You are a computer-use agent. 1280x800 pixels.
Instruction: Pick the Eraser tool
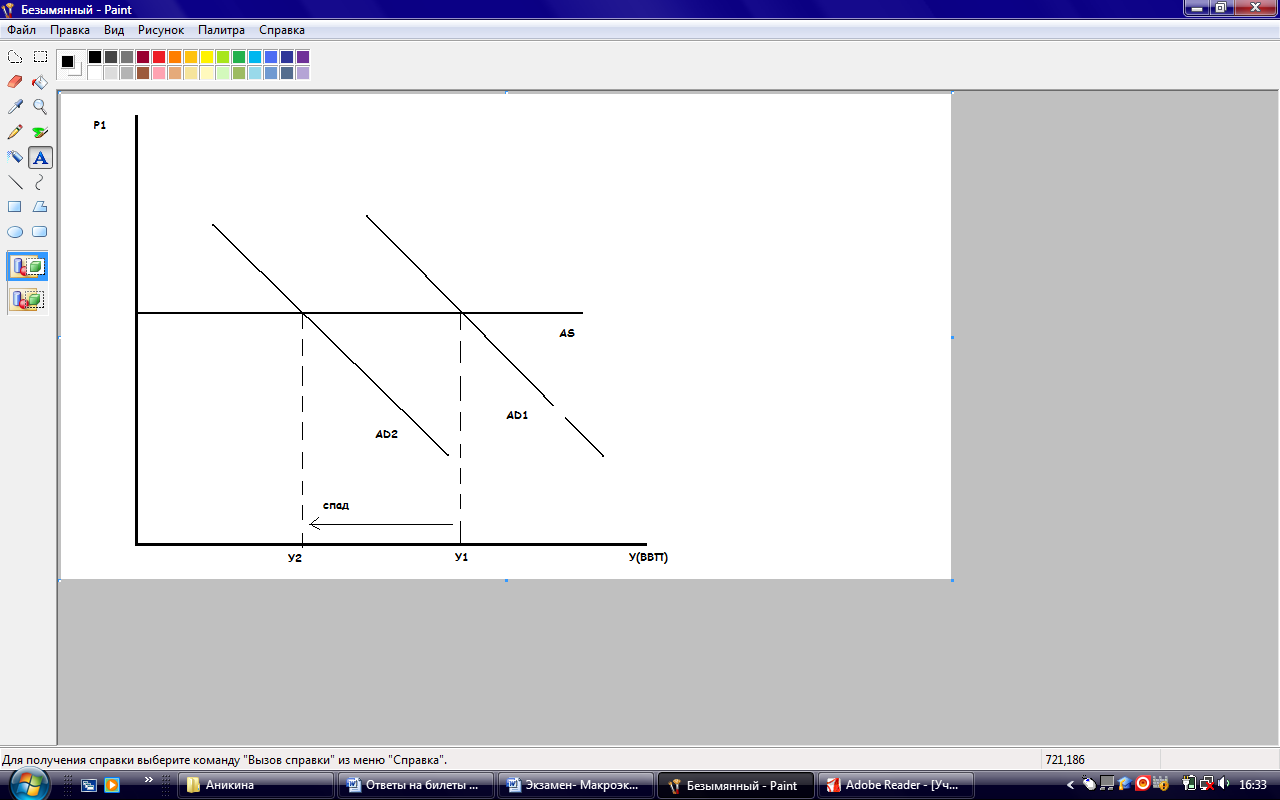tap(15, 82)
